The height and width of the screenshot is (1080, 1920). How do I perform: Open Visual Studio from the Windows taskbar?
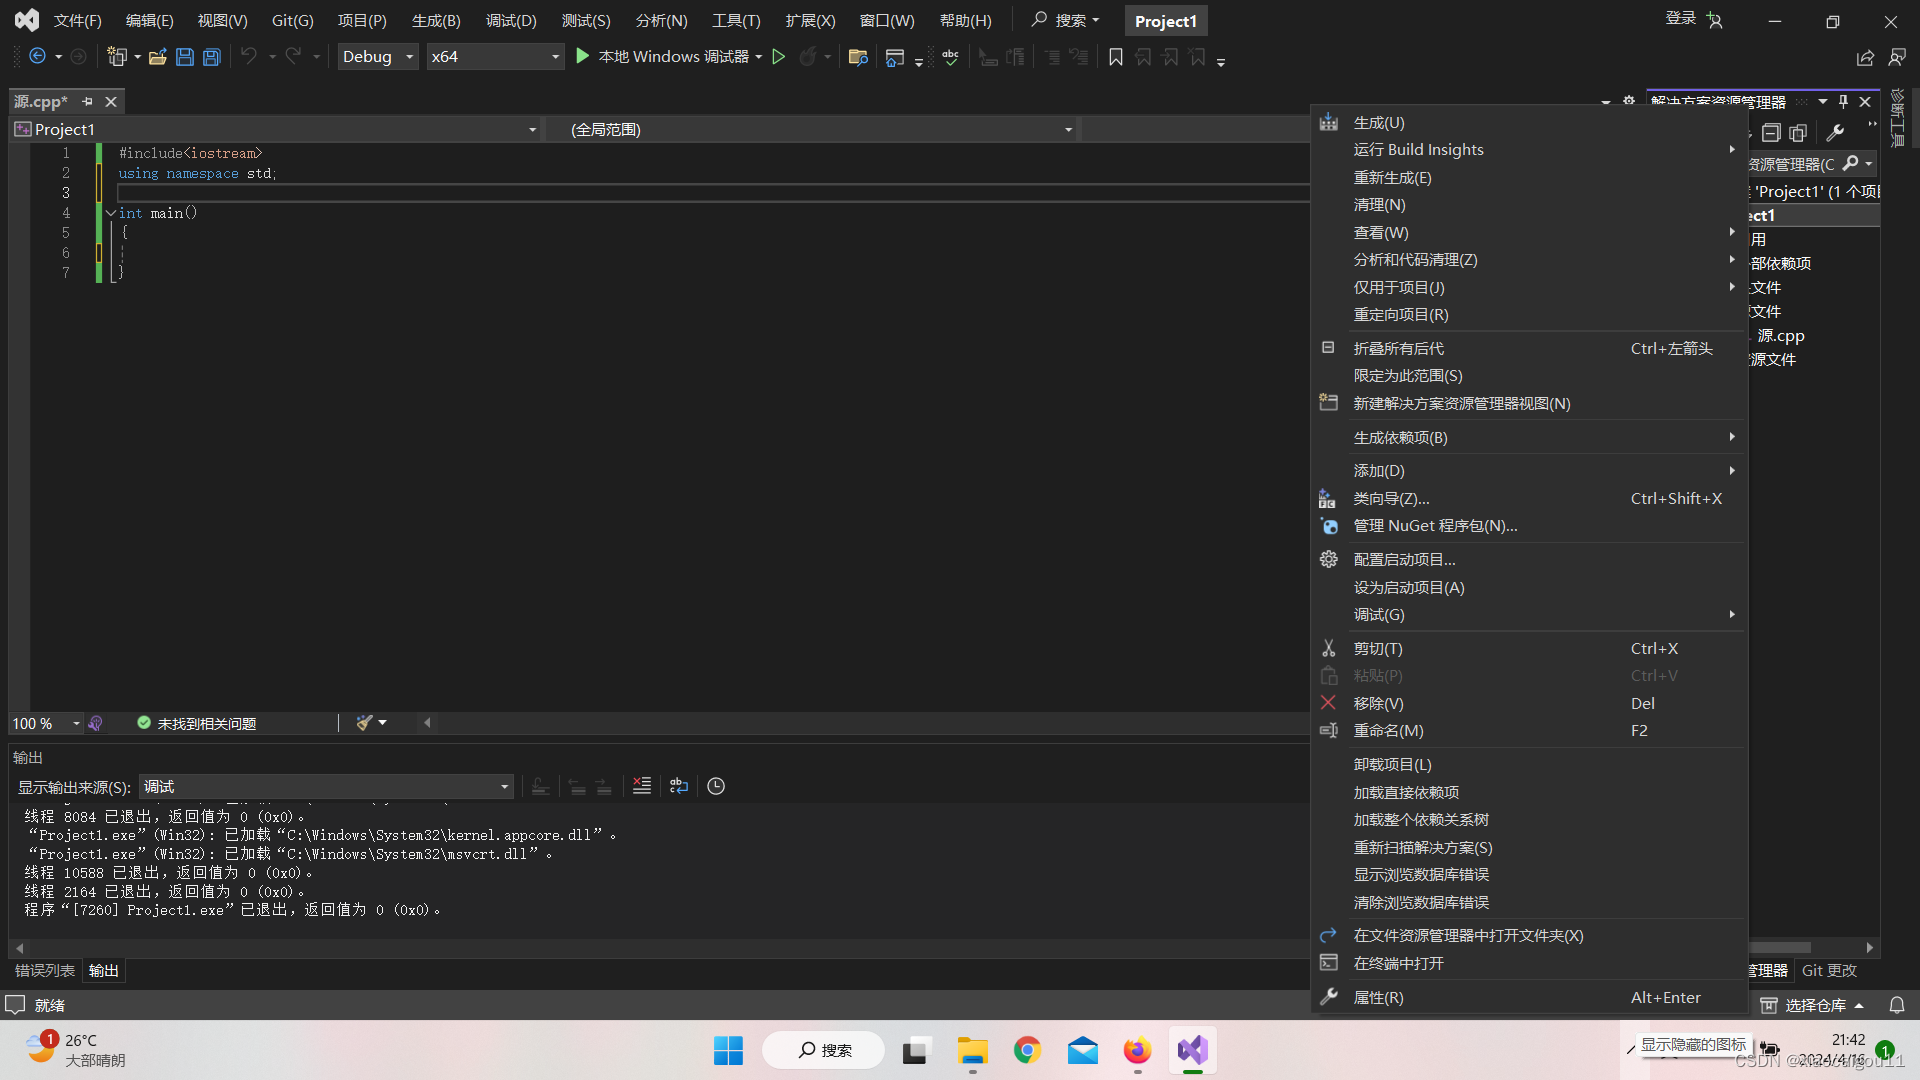click(1192, 1050)
